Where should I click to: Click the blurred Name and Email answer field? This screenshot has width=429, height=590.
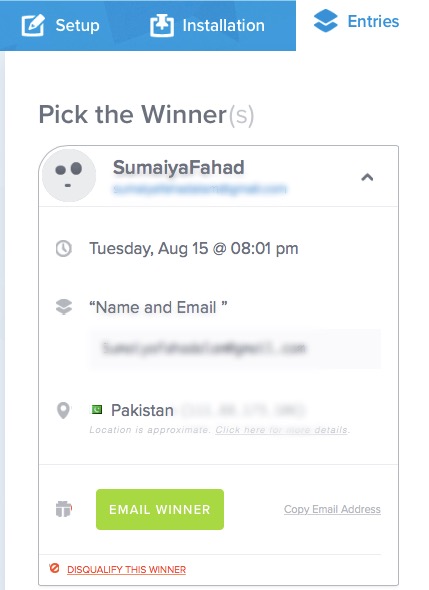[x=235, y=348]
